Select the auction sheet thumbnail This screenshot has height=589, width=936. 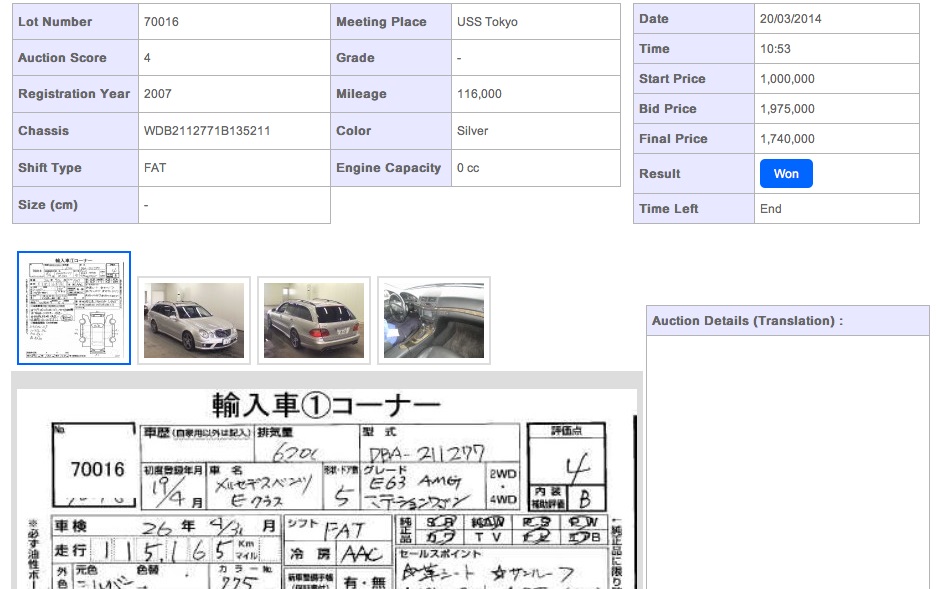[74, 308]
